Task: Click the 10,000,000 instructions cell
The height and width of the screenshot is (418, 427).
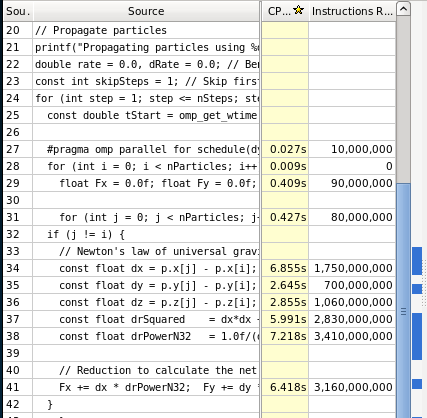Action: coord(352,149)
